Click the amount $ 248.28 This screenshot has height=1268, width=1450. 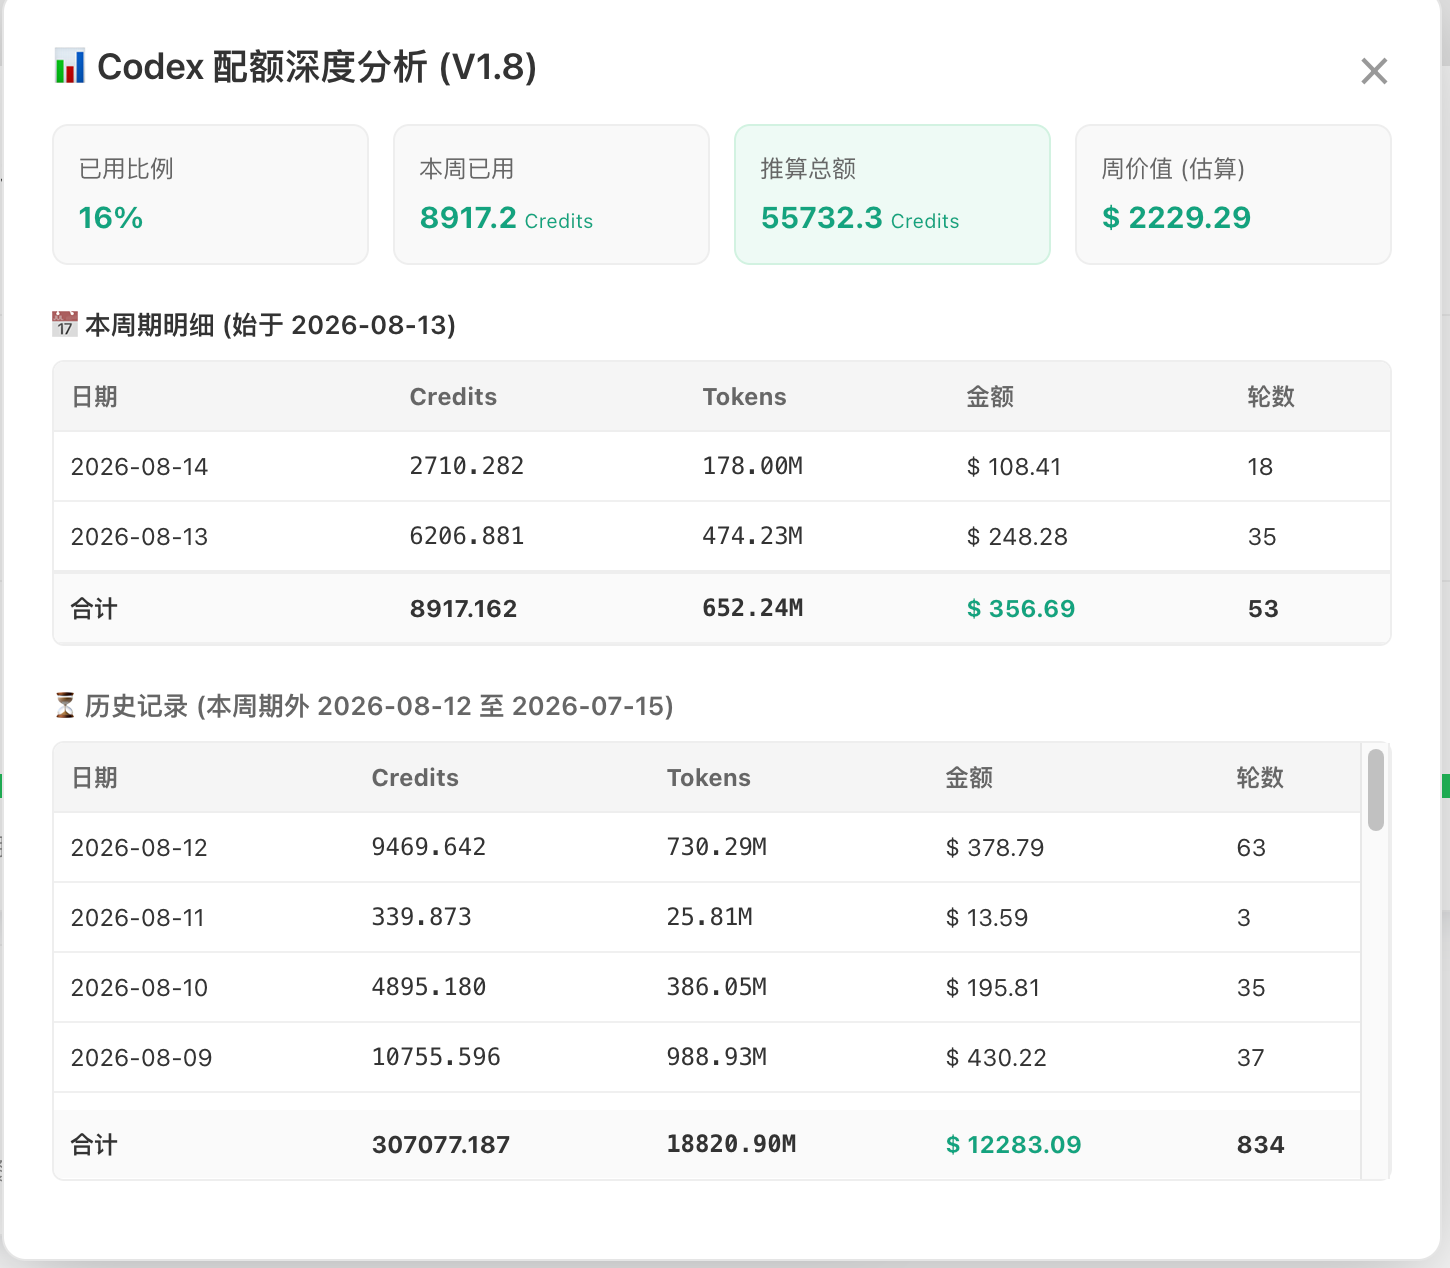point(1017,537)
